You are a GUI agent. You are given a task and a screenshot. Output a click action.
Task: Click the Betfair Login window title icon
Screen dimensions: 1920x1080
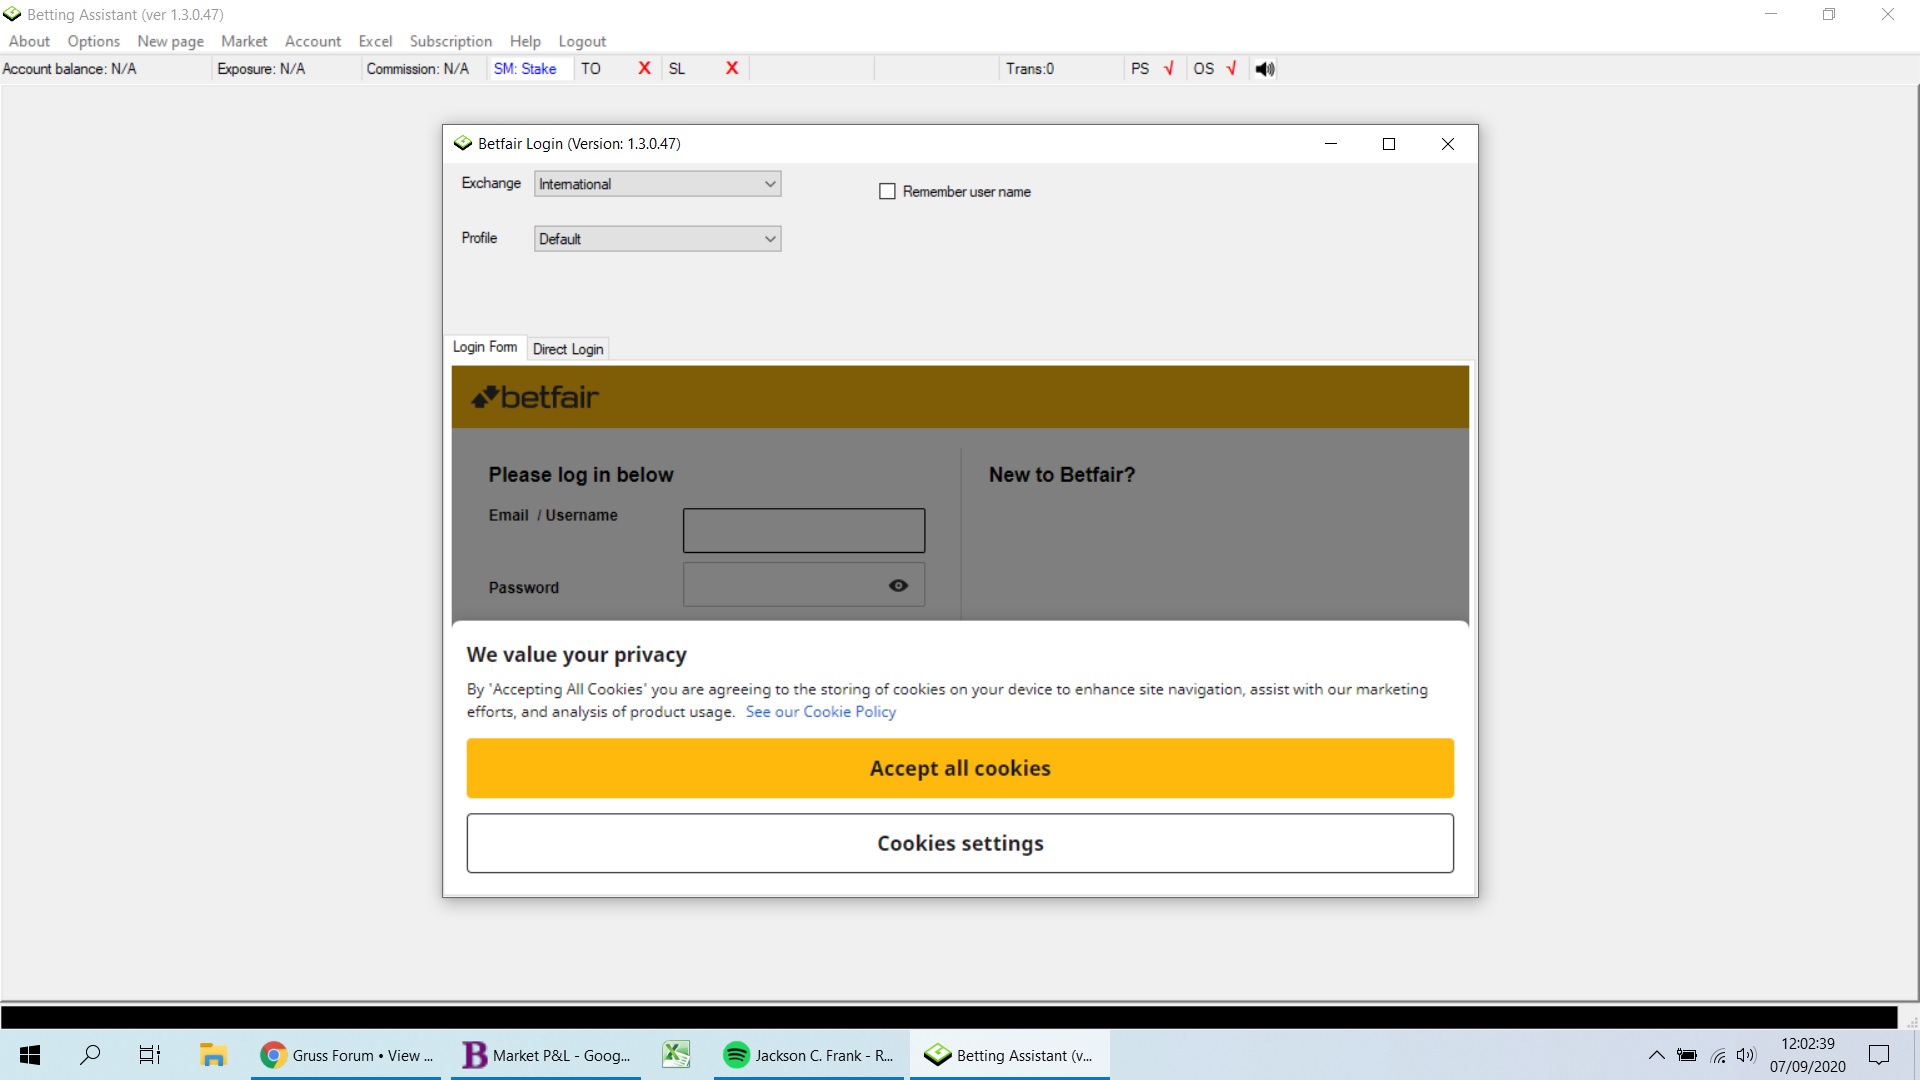pos(462,144)
